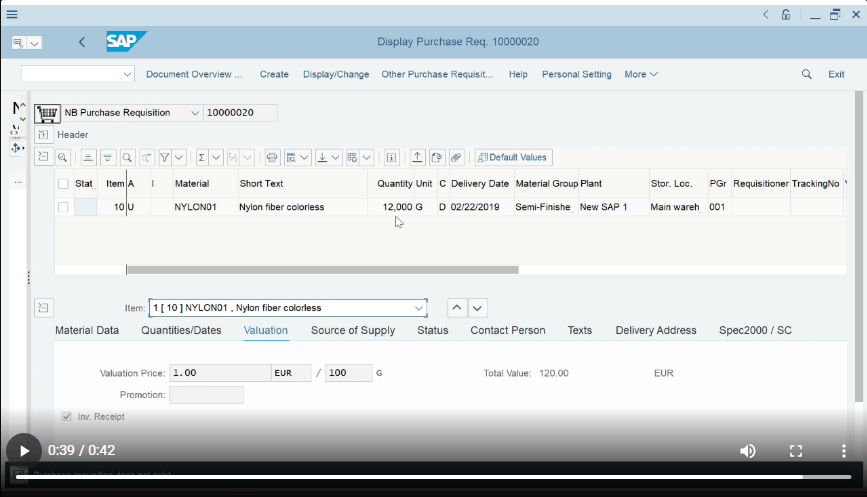Click Personal Setting menu item
The height and width of the screenshot is (497, 867).
click(x=577, y=74)
